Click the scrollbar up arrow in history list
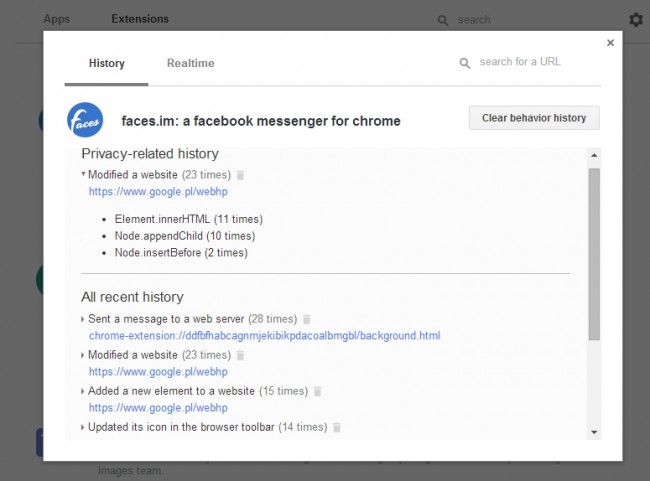650x481 pixels. 594,155
